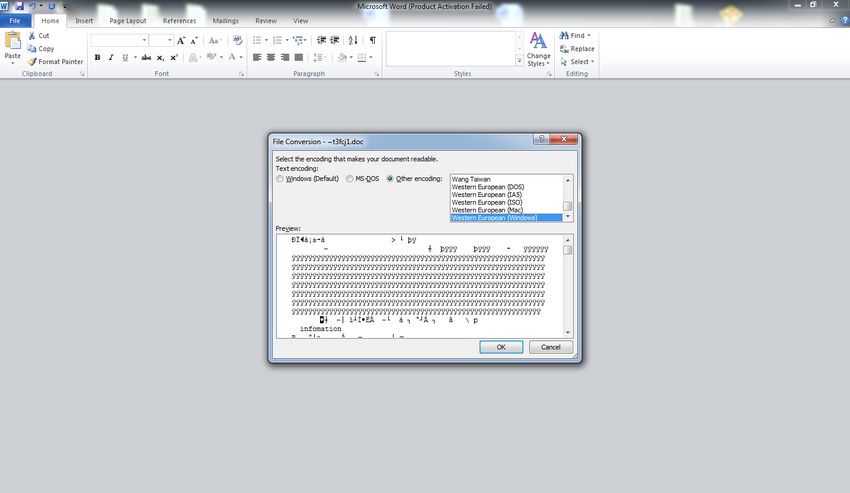Apply Strikethrough formatting
Image resolution: width=850 pixels, height=493 pixels.
146,57
